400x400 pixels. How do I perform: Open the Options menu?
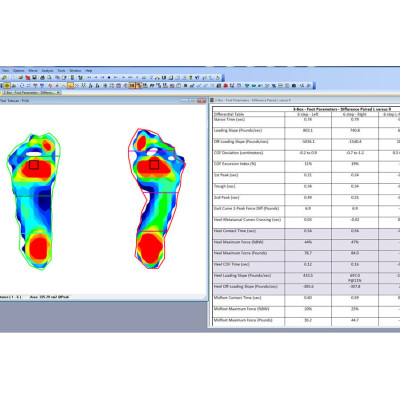(19, 71)
